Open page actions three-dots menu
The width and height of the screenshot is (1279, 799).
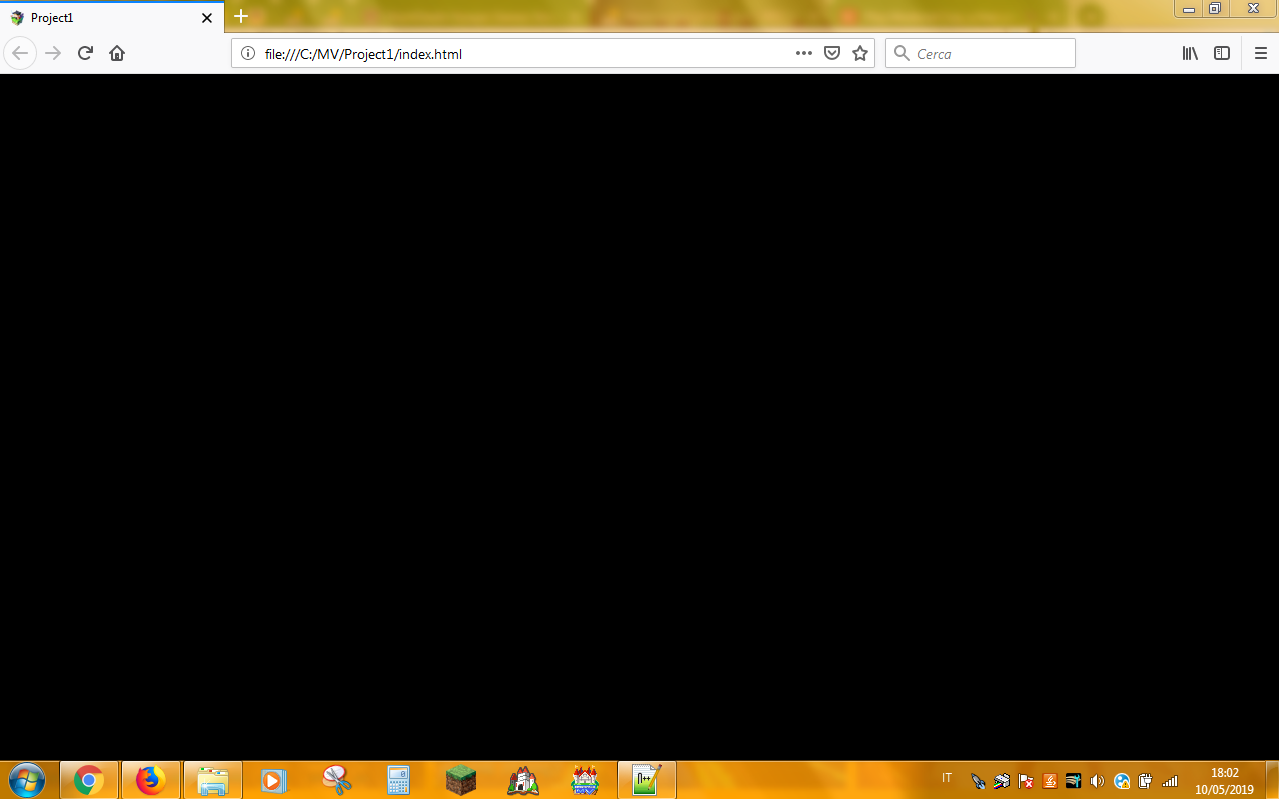coord(804,53)
